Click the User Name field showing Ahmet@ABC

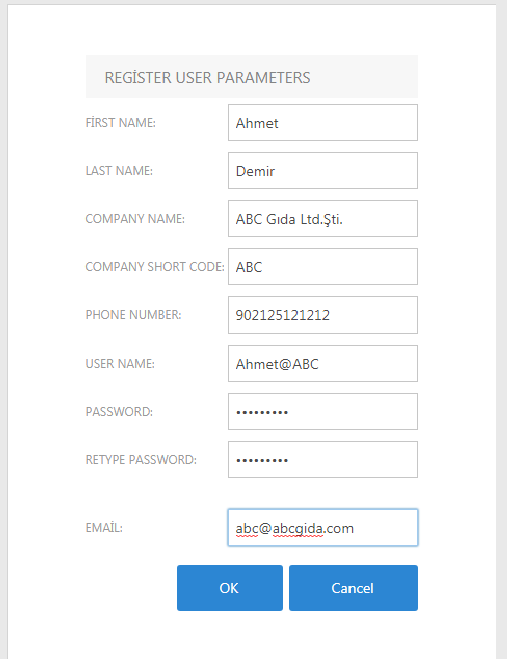click(x=323, y=364)
